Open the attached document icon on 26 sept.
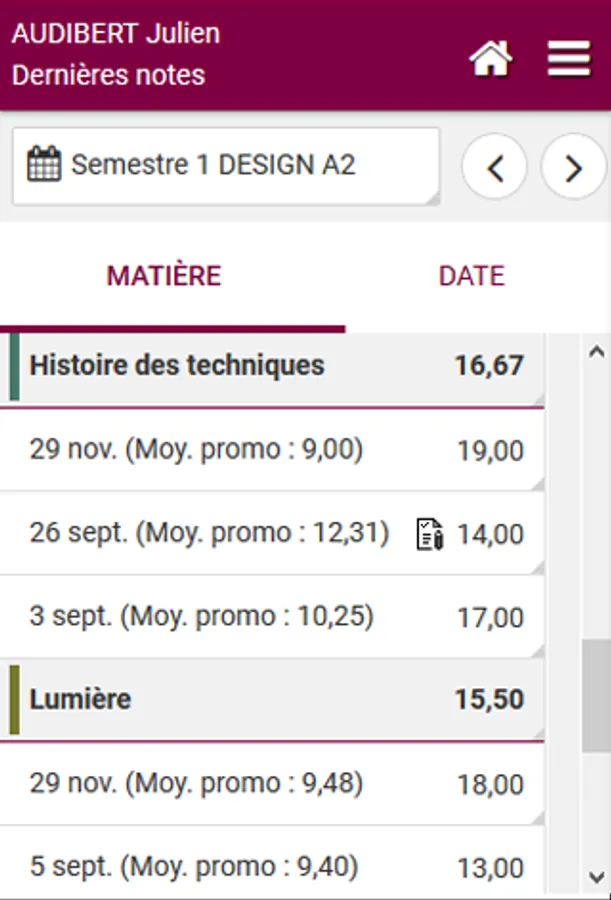611x900 pixels. (429, 534)
